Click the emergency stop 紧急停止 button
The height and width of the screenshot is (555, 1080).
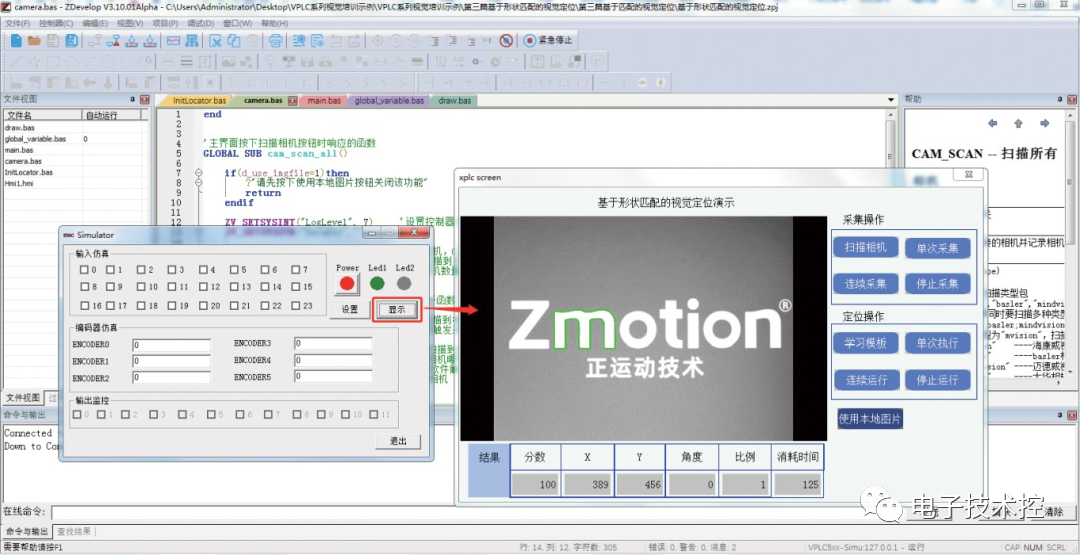[549, 41]
